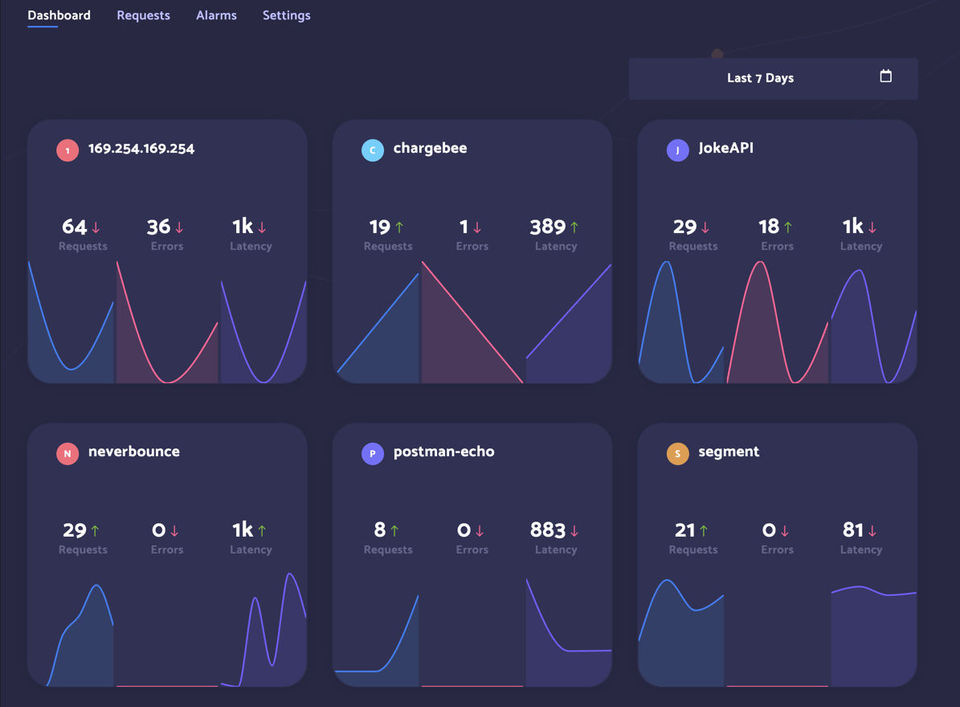Click the 1k Latency value on 169.254.169.254
Viewport: 960px width, 707px height.
[242, 226]
